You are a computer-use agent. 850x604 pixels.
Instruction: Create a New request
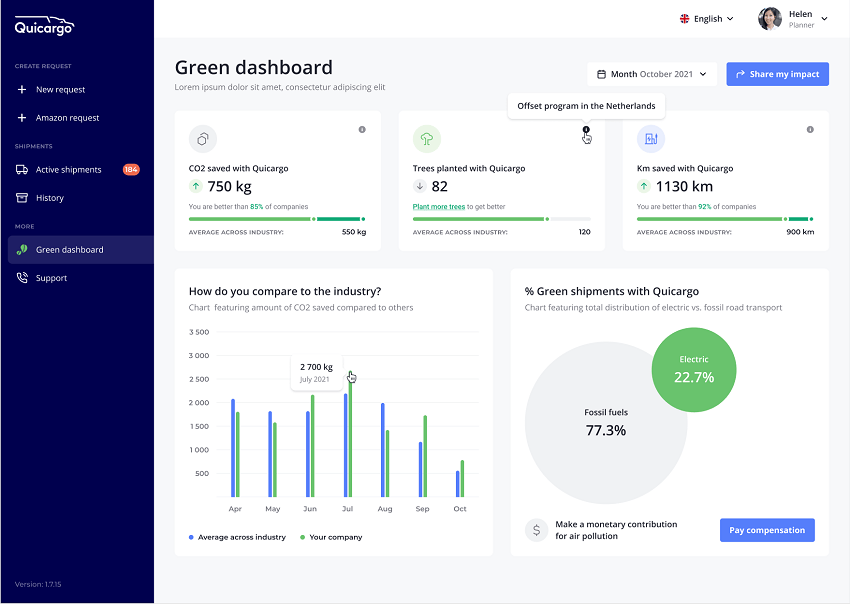tap(60, 90)
